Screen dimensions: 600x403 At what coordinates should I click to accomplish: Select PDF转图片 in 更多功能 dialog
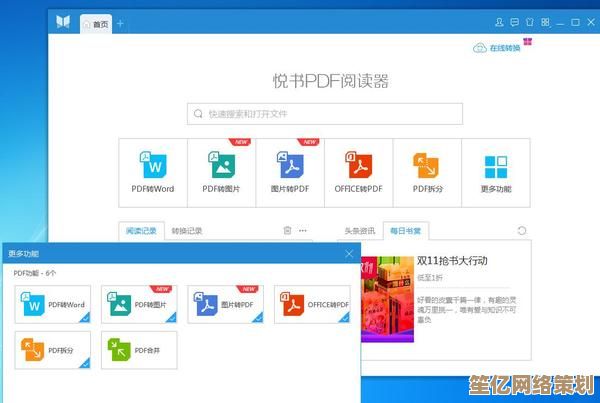pyautogui.click(x=139, y=304)
